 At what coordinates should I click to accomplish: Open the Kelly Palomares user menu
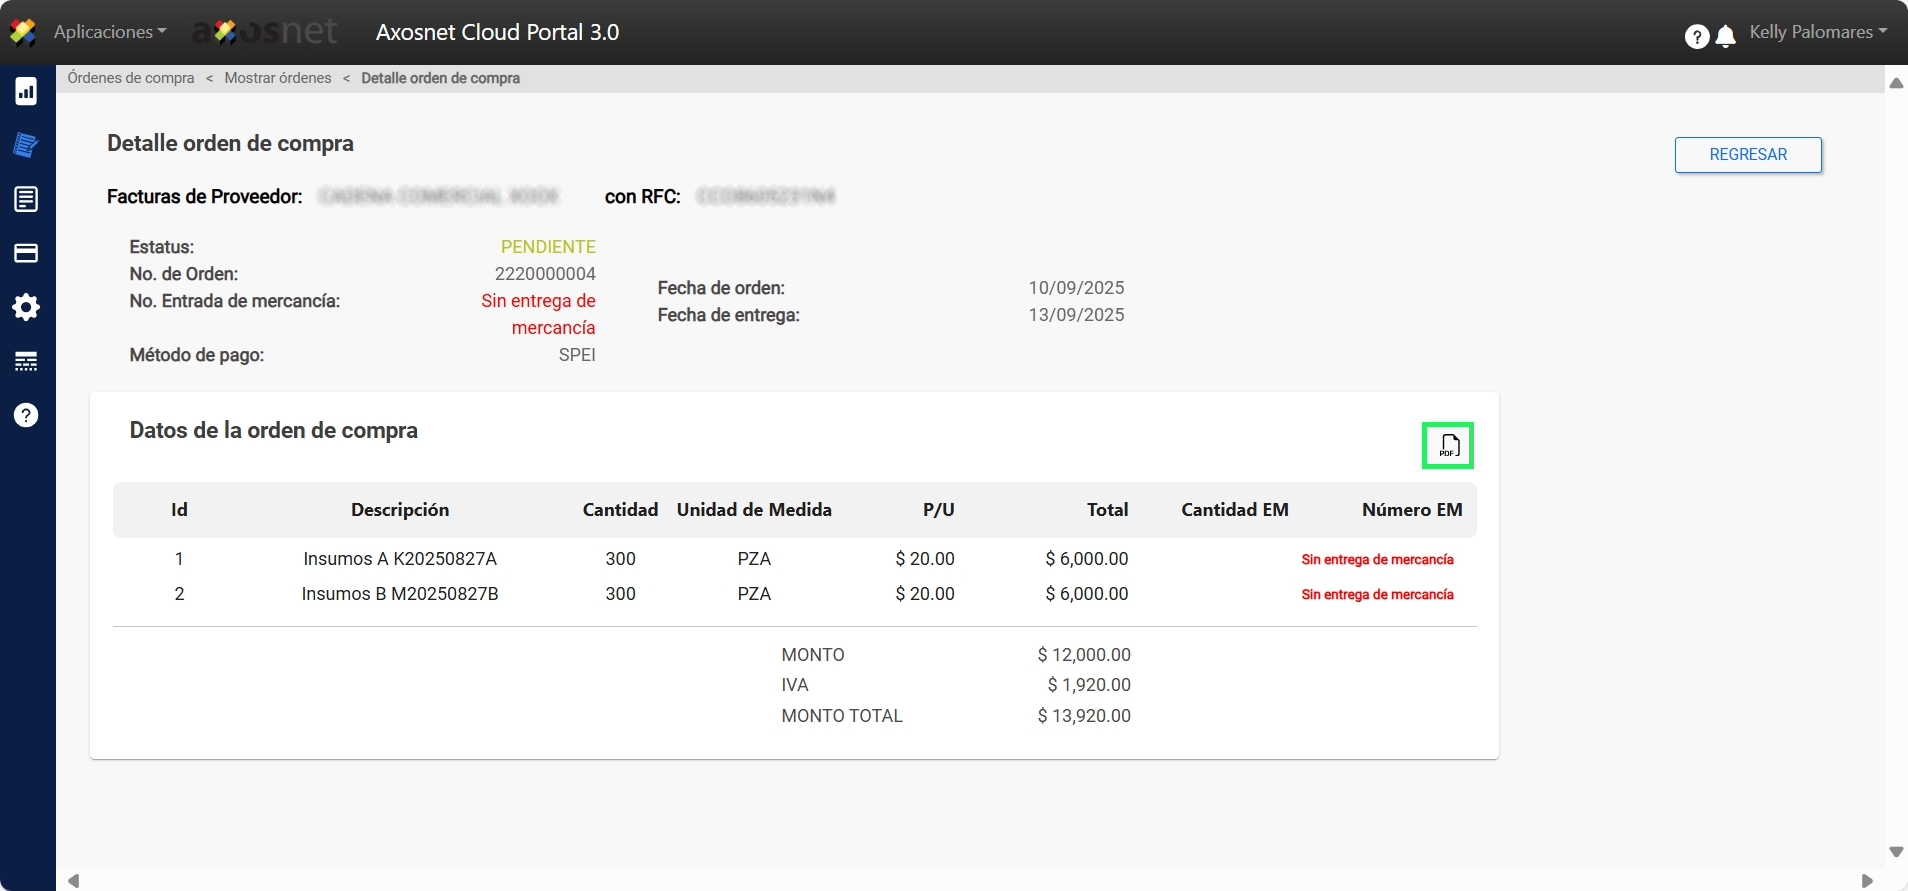coord(1818,32)
